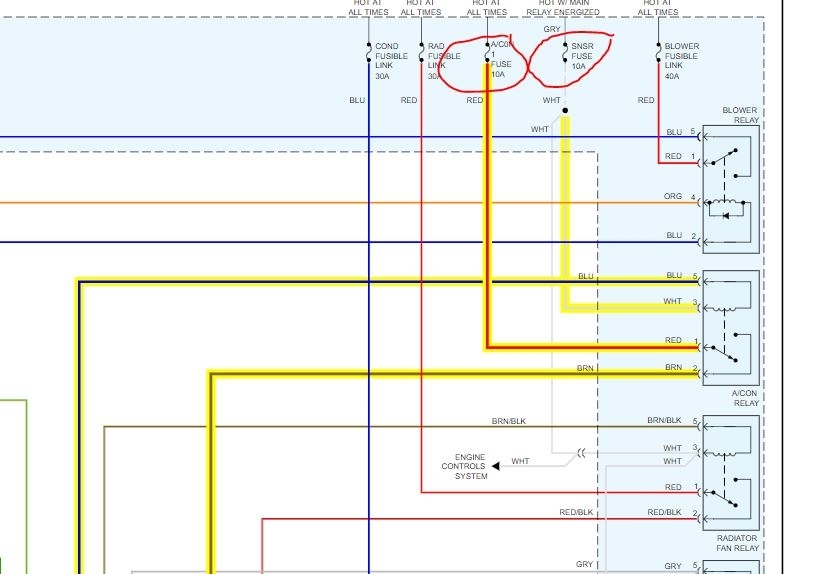Image resolution: width=820 pixels, height=574 pixels.
Task: Click 'GRY' label at bottom relay pin 5
Action: pyautogui.click(x=673, y=566)
